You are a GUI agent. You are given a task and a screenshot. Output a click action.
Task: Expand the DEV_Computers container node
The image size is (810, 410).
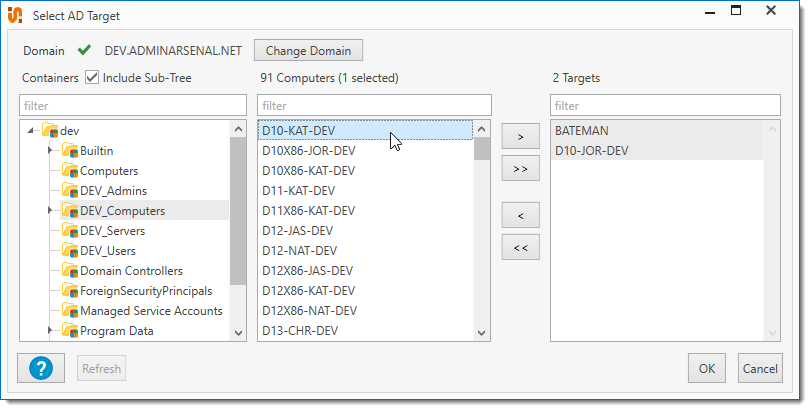coord(50,210)
